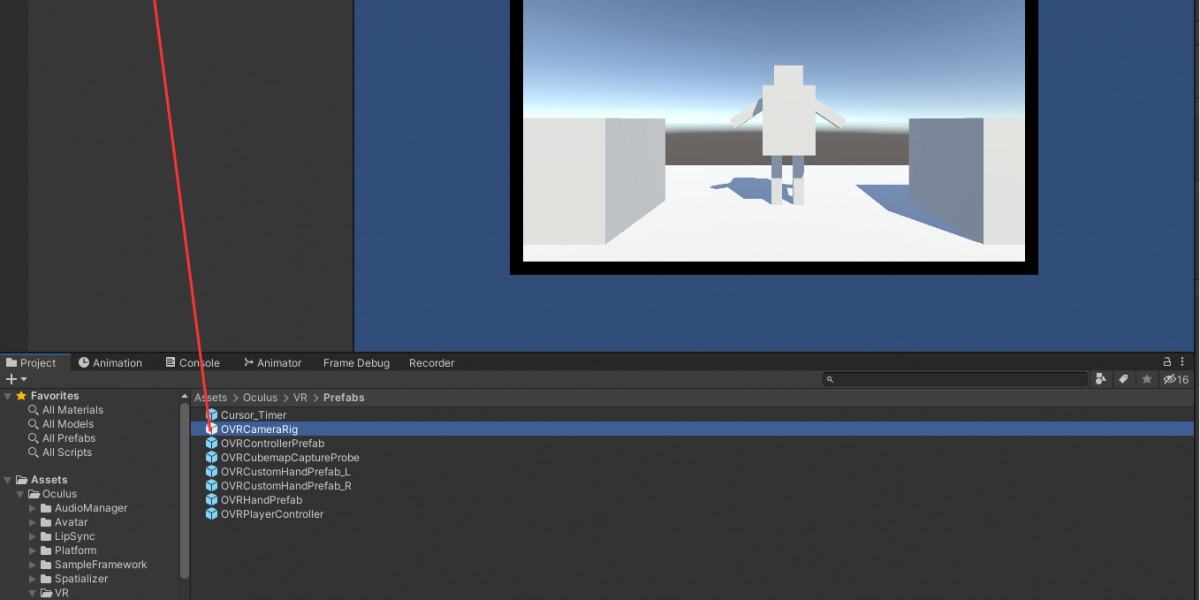Click the Project search input field
Image resolution: width=1200 pixels, height=600 pixels.
(x=955, y=379)
